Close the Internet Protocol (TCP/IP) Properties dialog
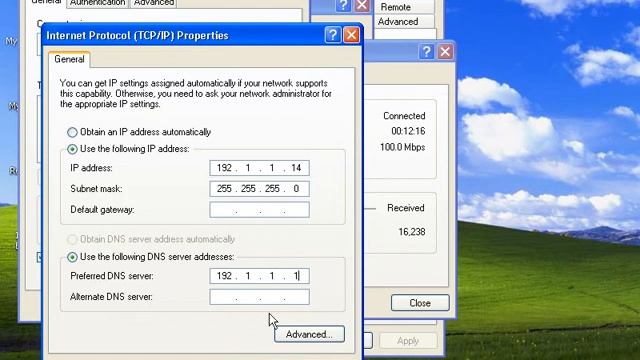 [351, 35]
